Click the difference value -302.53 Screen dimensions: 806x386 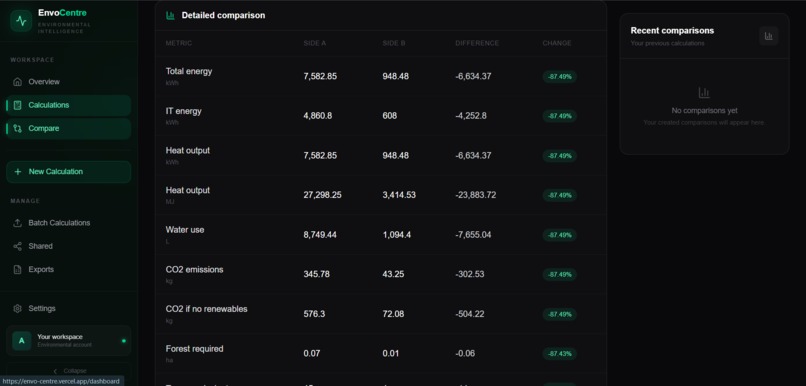click(470, 274)
